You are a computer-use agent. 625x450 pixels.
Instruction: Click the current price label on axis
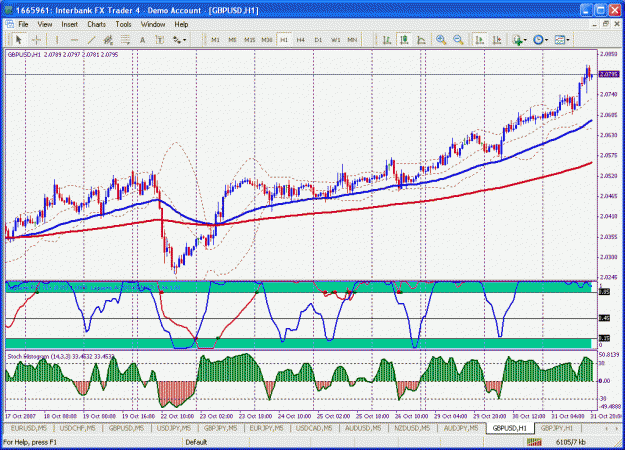pyautogui.click(x=609, y=74)
